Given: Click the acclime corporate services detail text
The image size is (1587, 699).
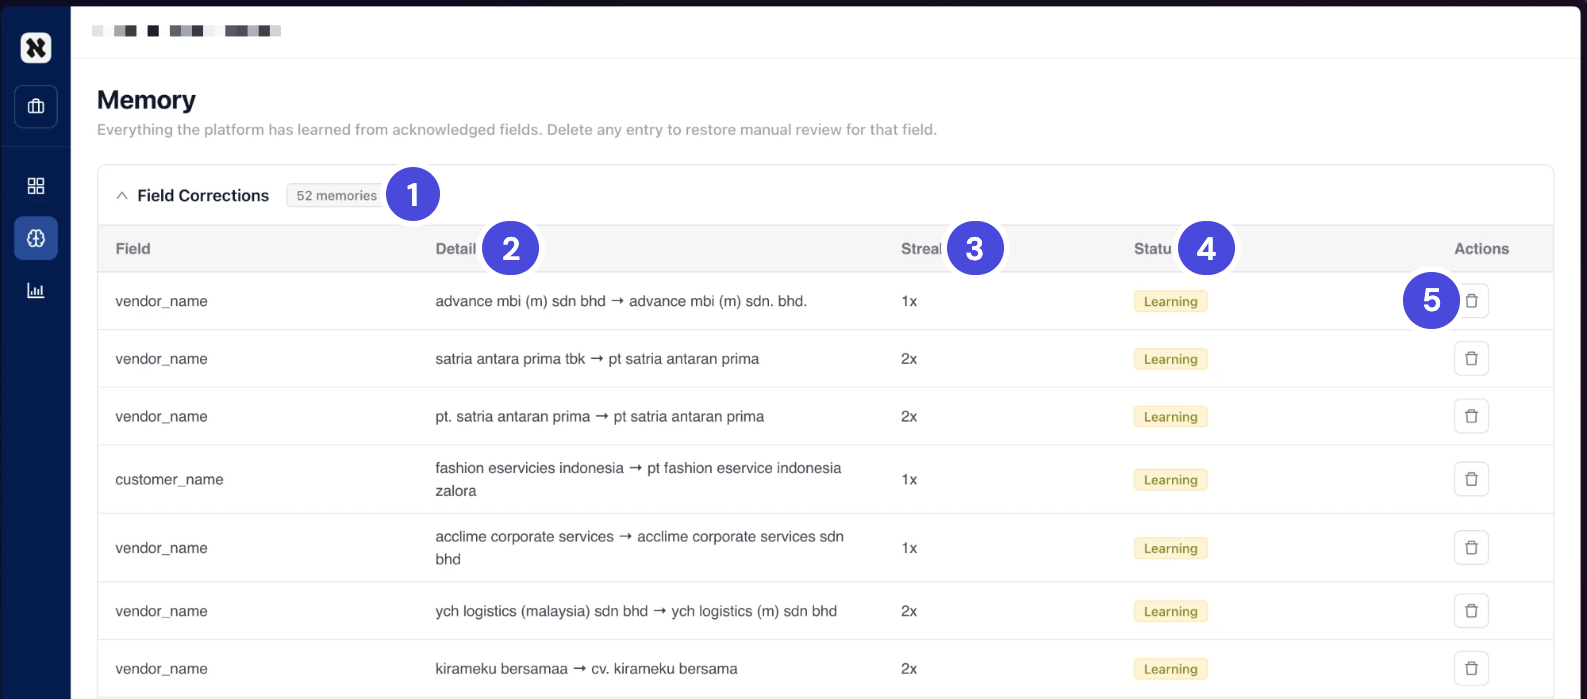Looking at the screenshot, I should (x=639, y=548).
